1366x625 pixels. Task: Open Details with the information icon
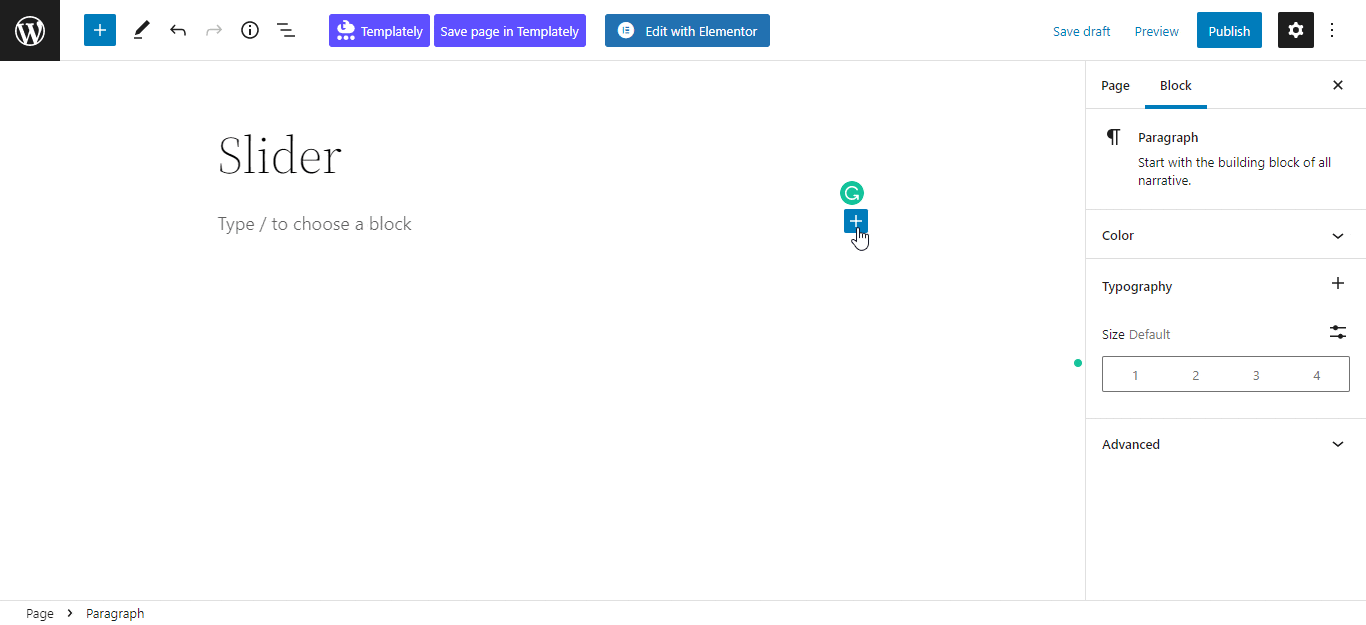point(250,30)
